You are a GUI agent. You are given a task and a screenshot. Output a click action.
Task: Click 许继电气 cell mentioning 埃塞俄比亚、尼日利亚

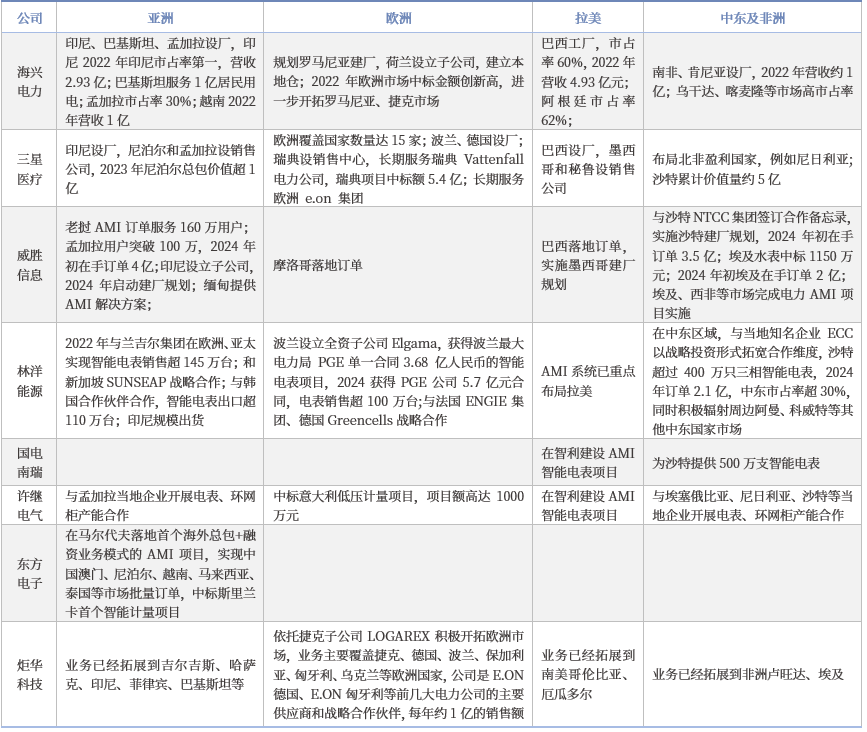click(753, 505)
